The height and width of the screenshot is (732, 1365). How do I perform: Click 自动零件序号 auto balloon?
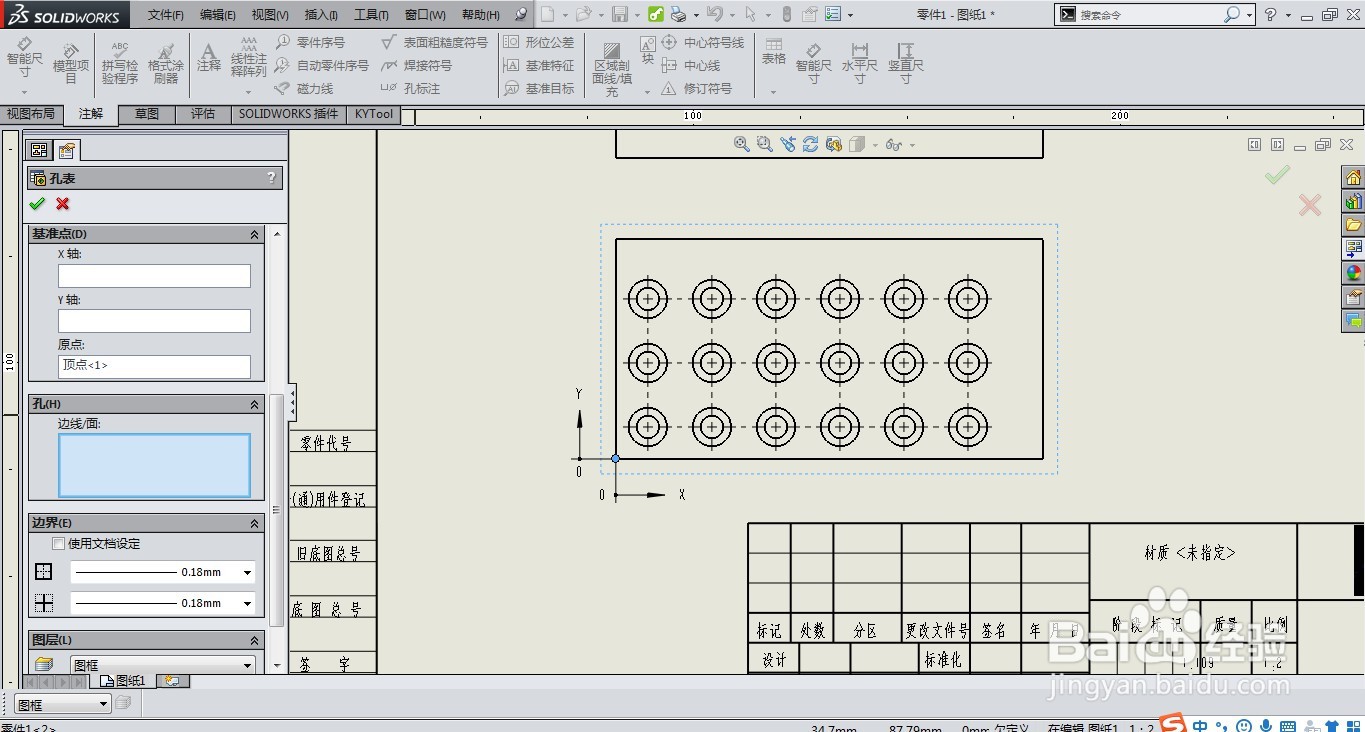[x=322, y=65]
